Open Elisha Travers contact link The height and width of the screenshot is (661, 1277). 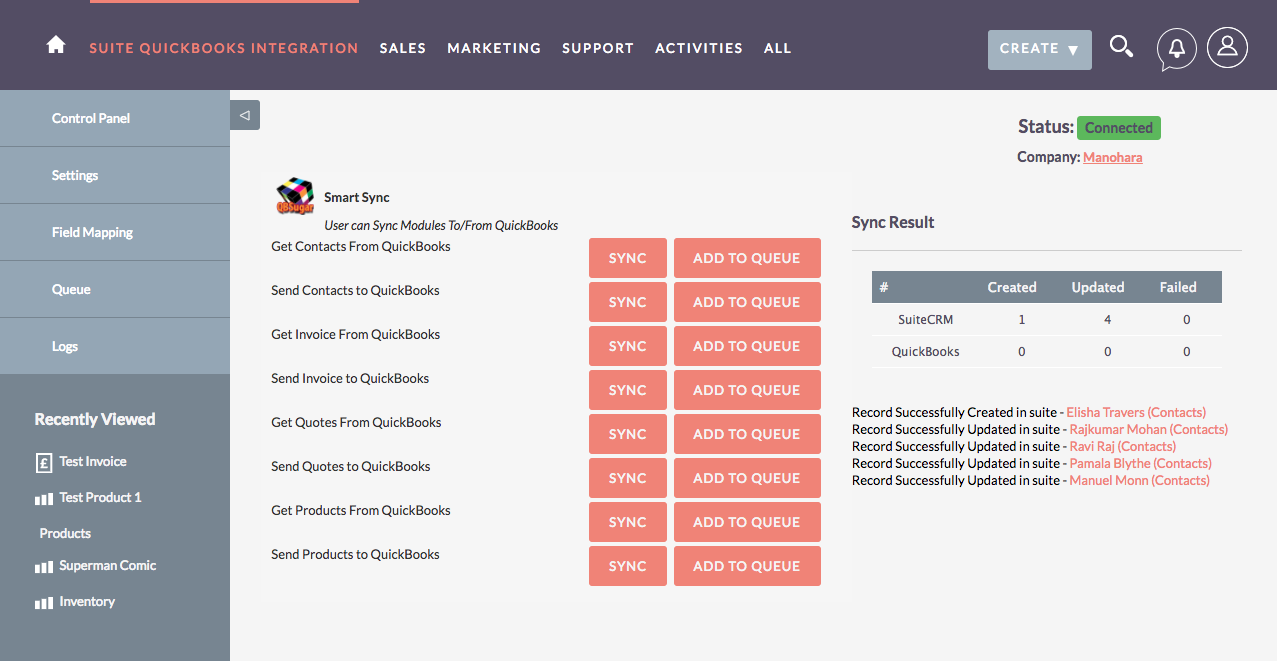click(1136, 412)
